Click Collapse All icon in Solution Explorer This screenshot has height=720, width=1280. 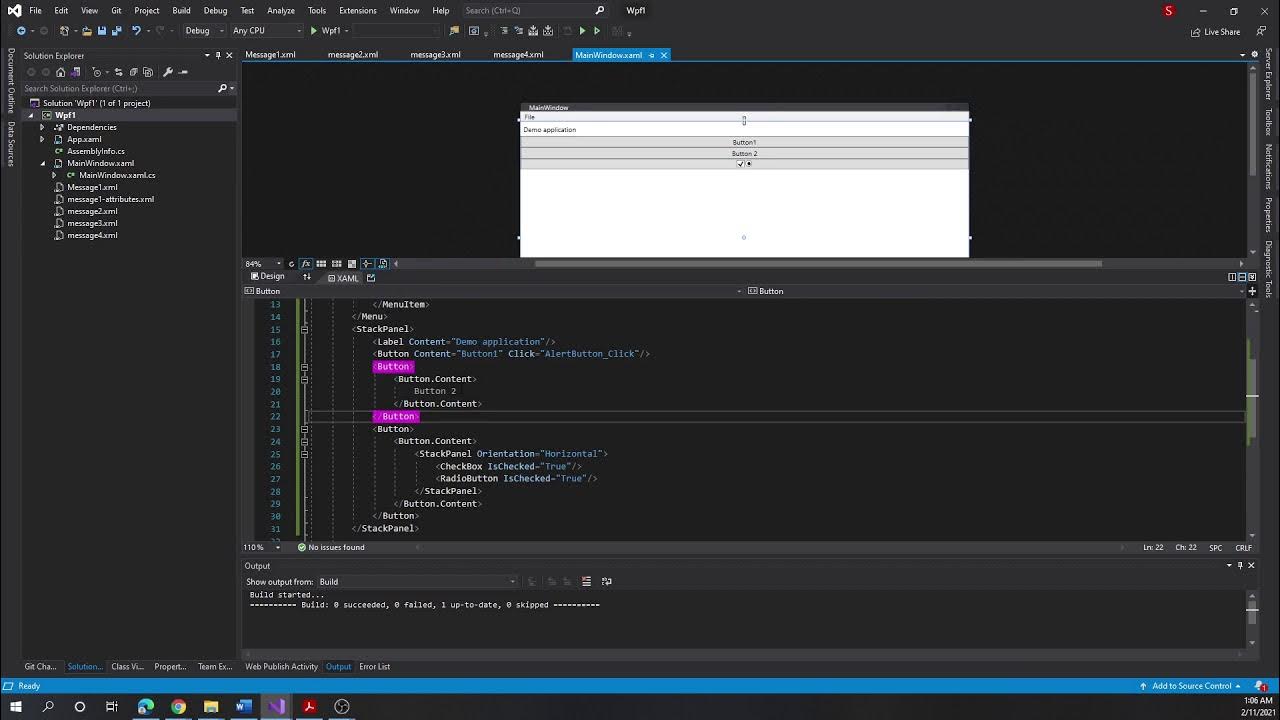(134, 72)
